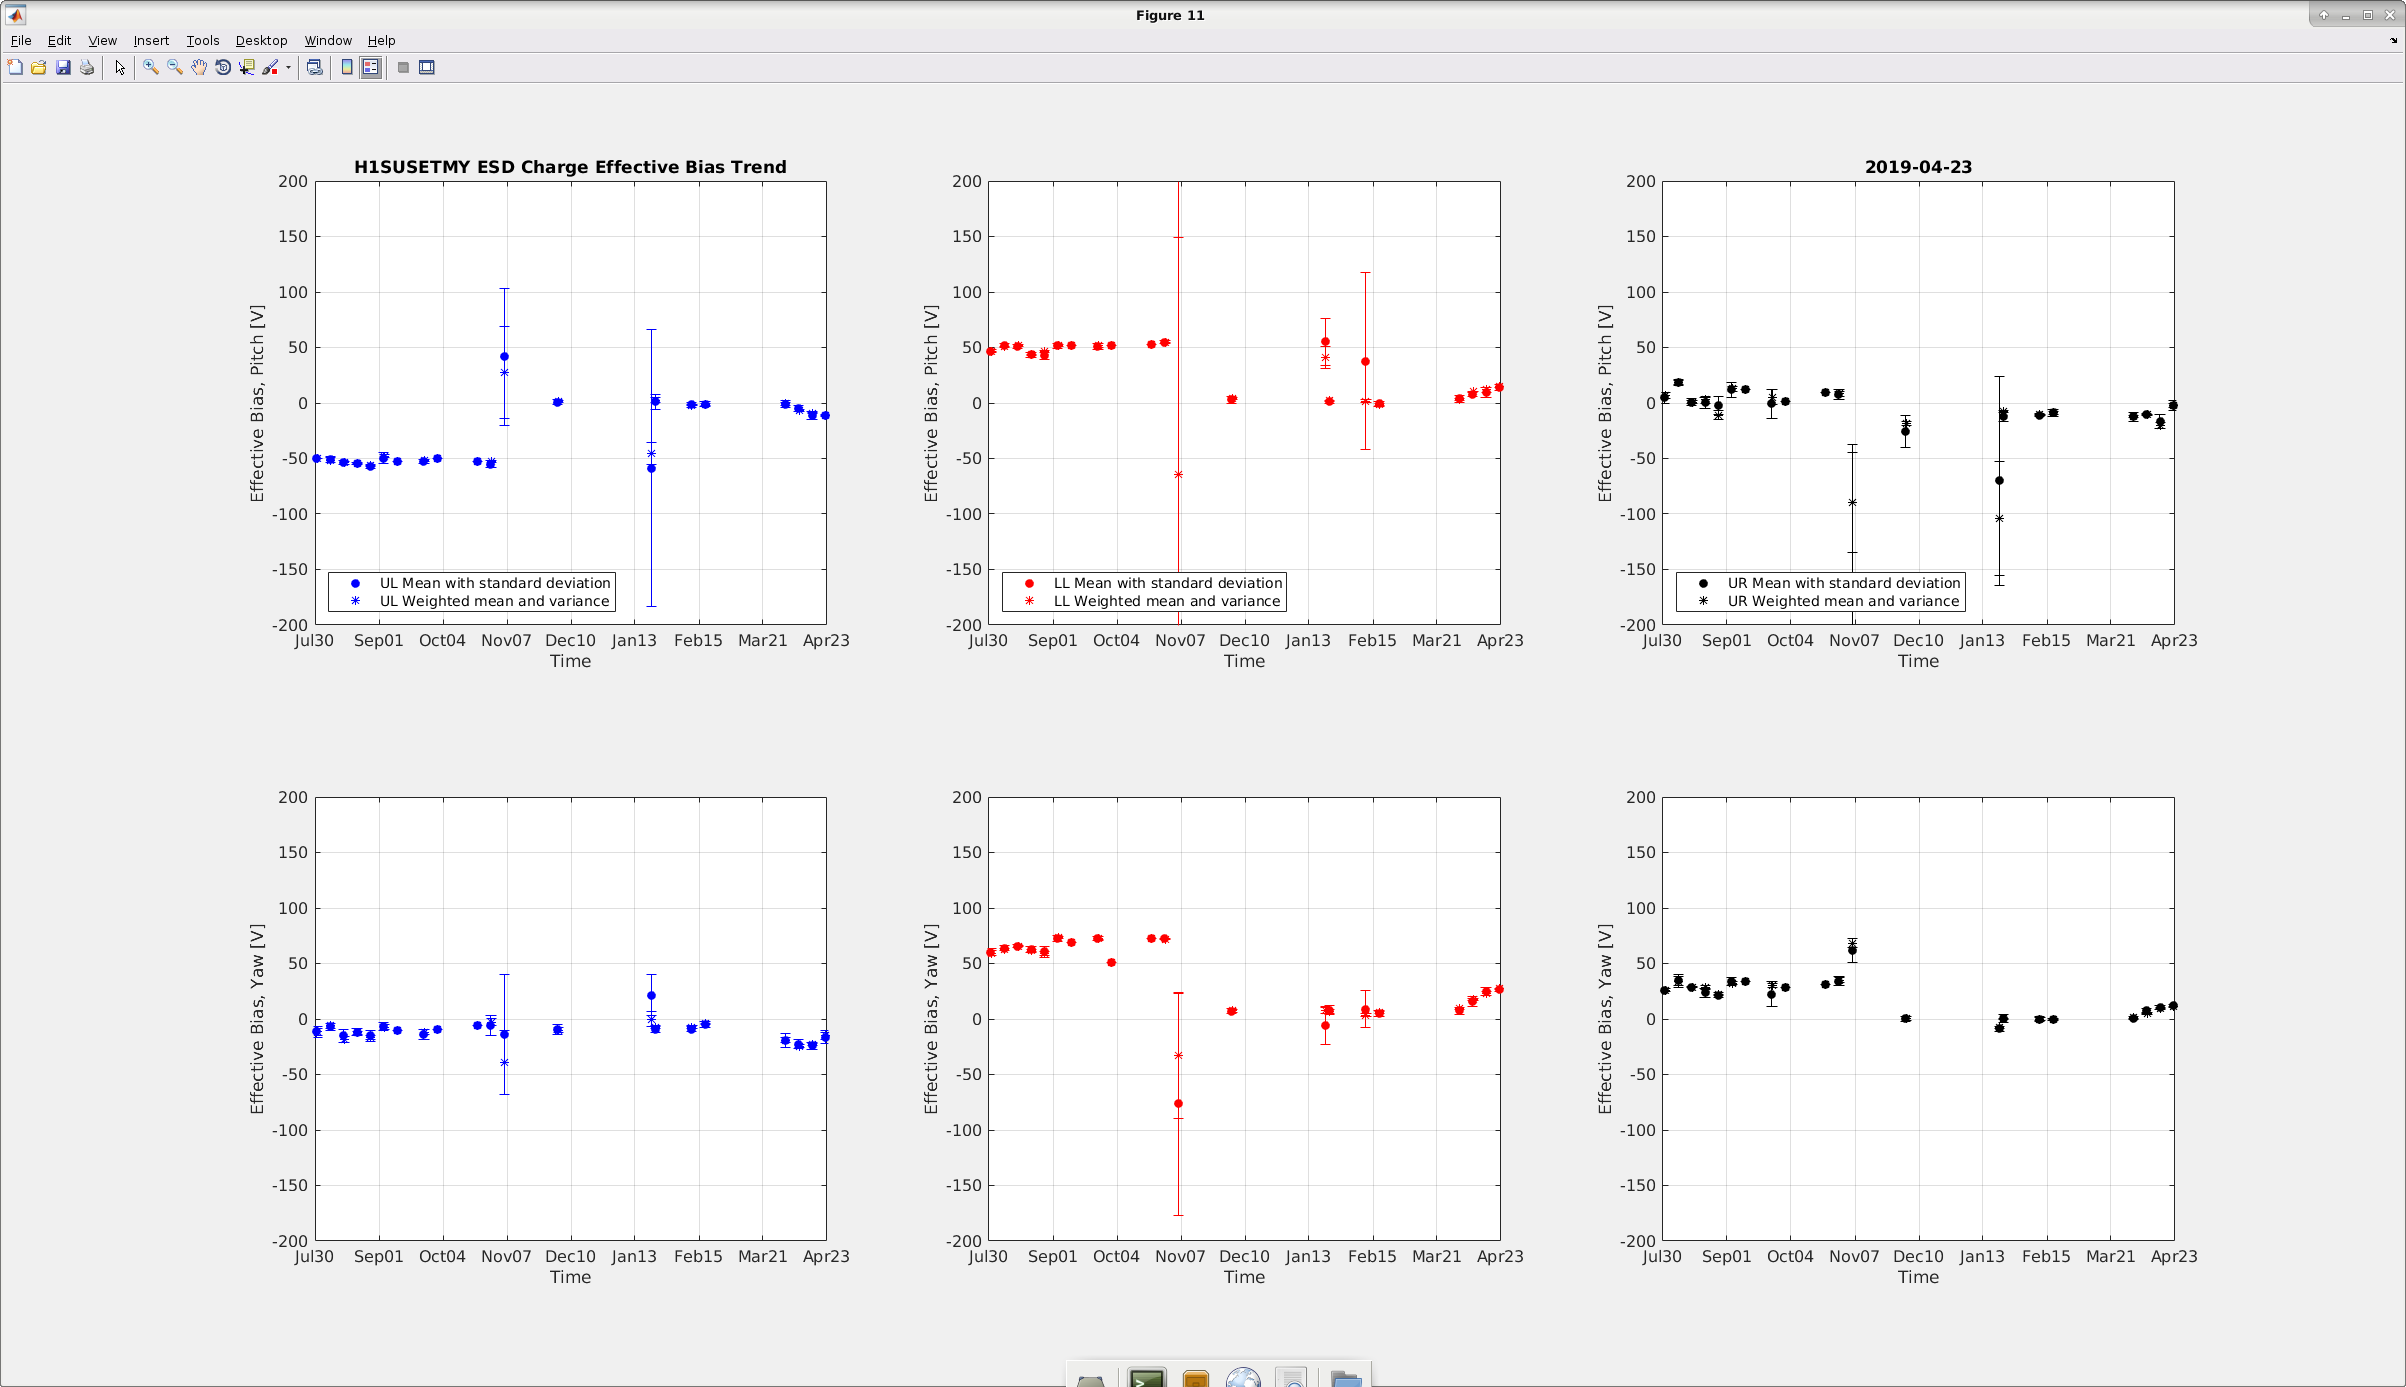Screen dimensions: 2406x1387
Task: Open a file with the folder icon
Action: pos(39,68)
